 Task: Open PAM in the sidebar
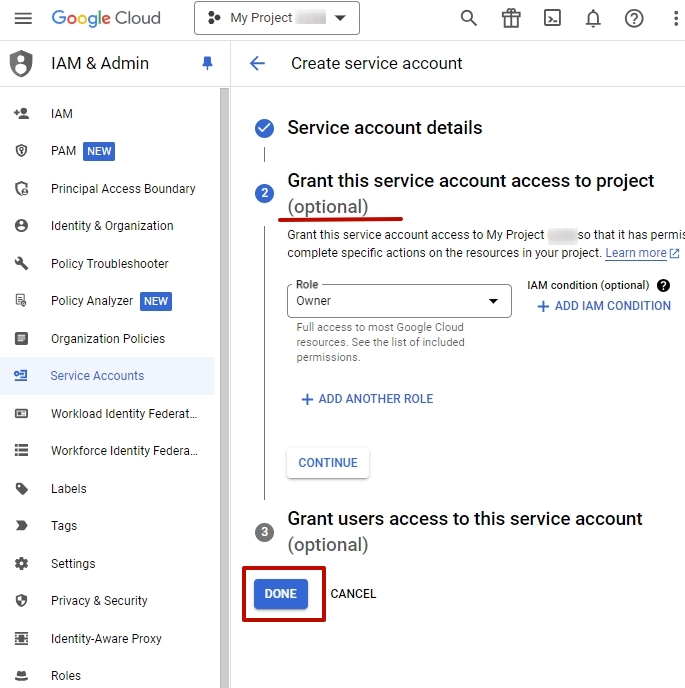108,151
